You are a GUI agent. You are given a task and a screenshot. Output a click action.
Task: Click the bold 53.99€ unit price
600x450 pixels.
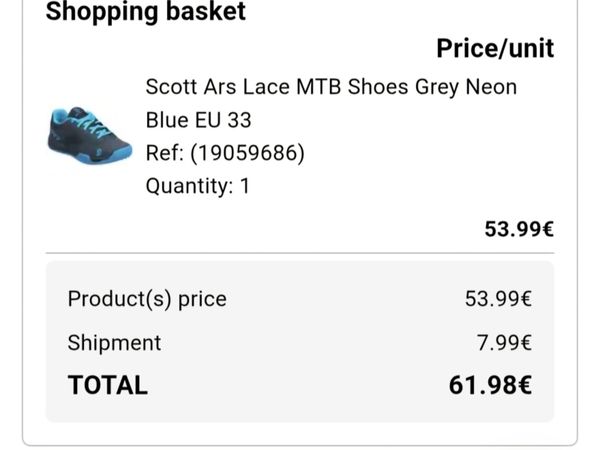coord(519,229)
